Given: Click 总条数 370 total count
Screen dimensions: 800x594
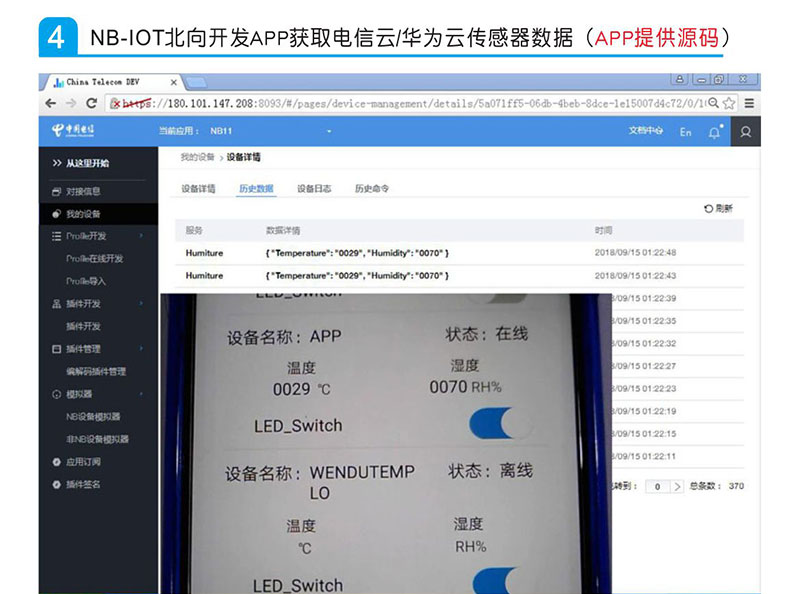Looking at the screenshot, I should [716, 486].
